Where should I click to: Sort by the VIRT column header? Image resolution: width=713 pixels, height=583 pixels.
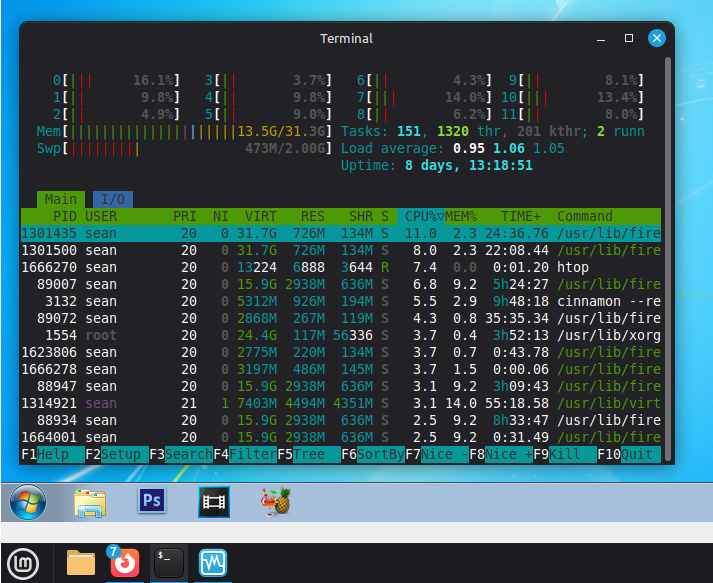pos(261,216)
